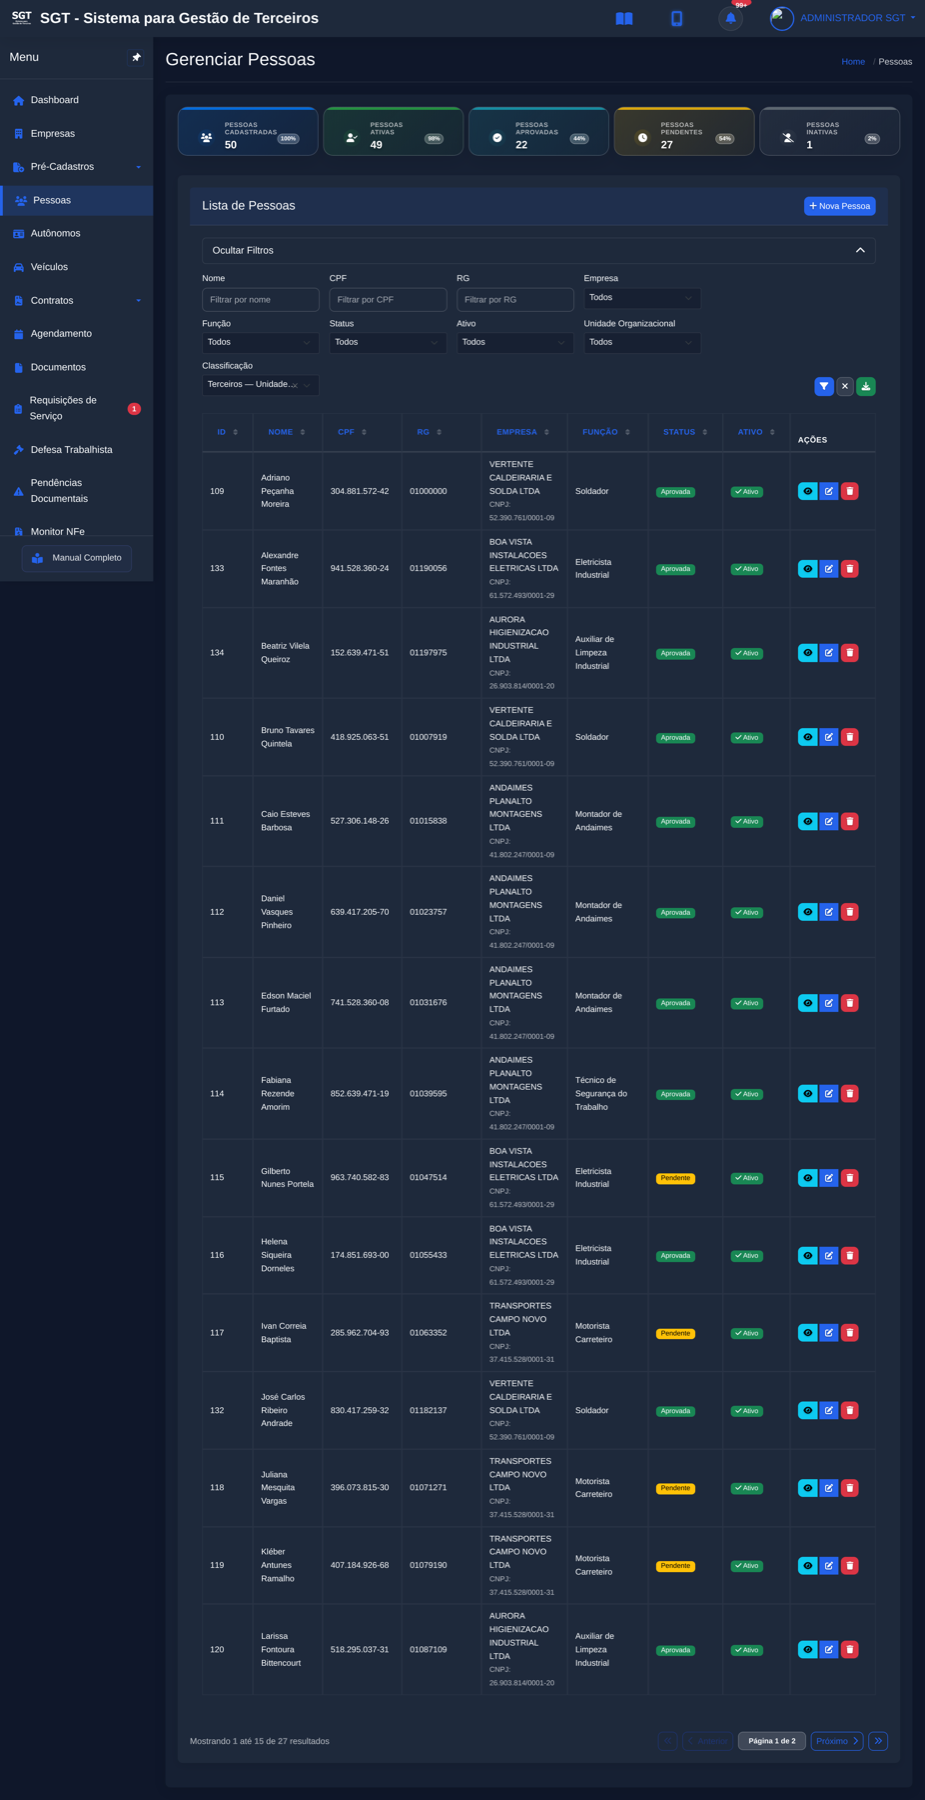The image size is (925, 1800).
Task: Clear filters using the X button
Action: click(845, 386)
